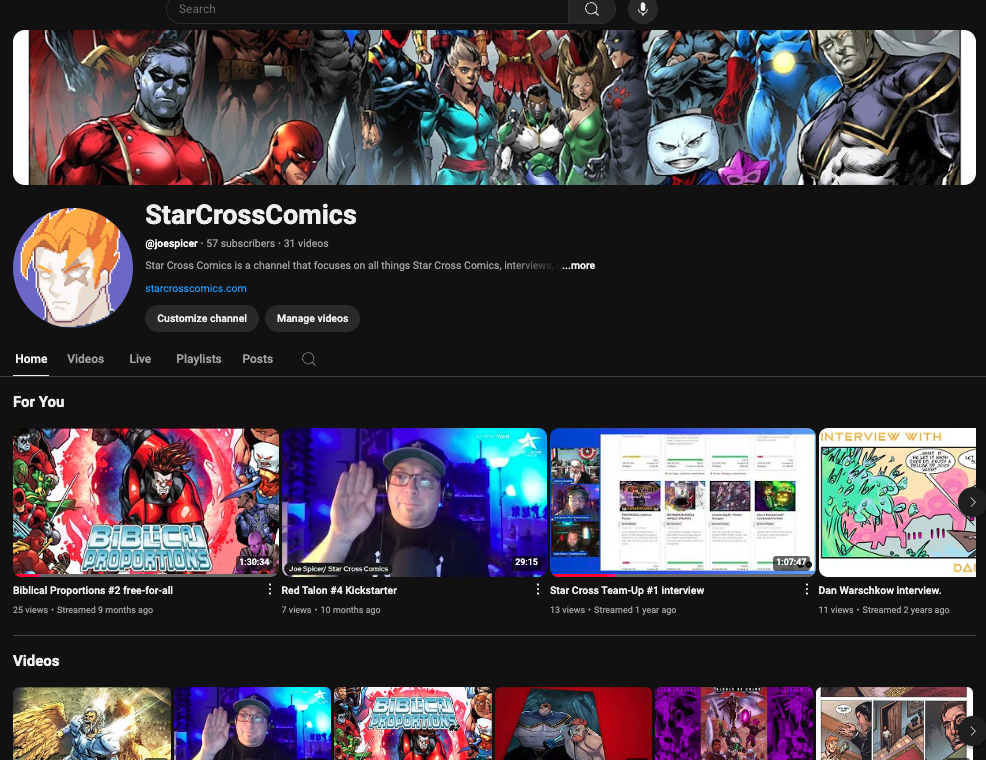The height and width of the screenshot is (760, 986).
Task: Open Videos row red background thumbnail
Action: (x=573, y=724)
